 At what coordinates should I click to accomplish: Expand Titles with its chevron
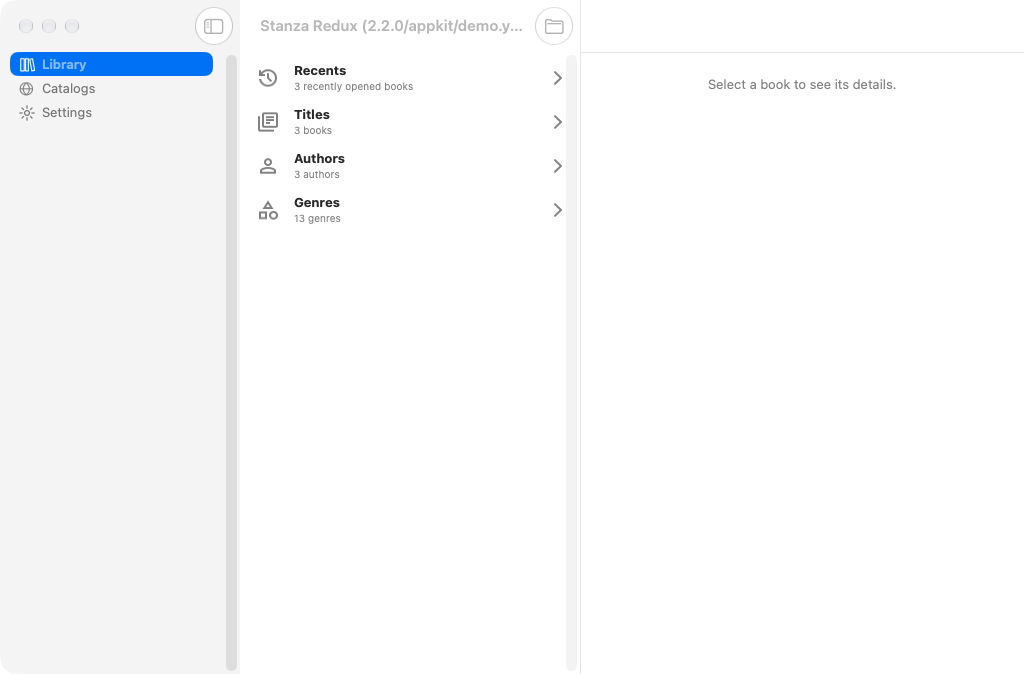pyautogui.click(x=557, y=121)
